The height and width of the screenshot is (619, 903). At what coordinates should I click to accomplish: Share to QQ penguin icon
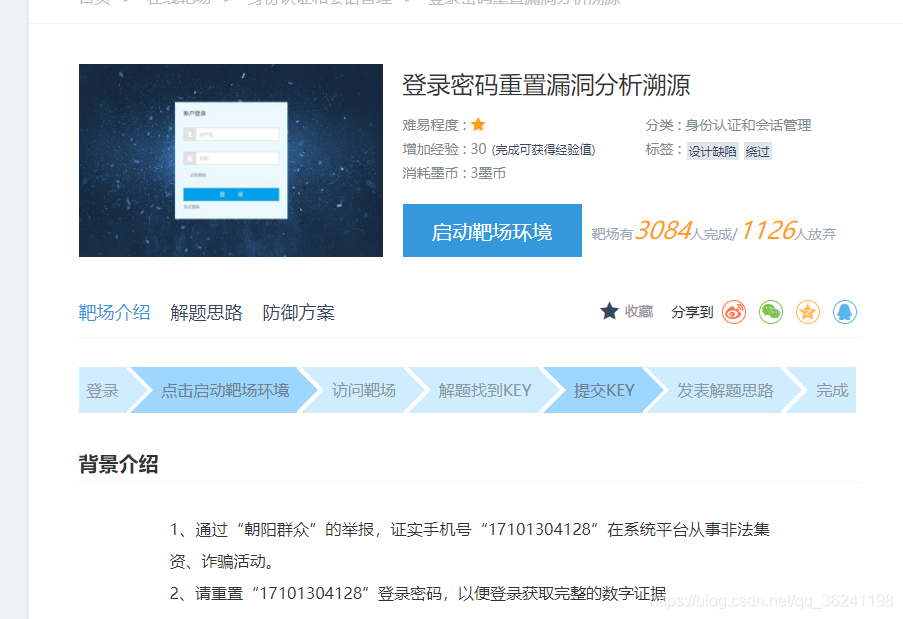coord(844,312)
